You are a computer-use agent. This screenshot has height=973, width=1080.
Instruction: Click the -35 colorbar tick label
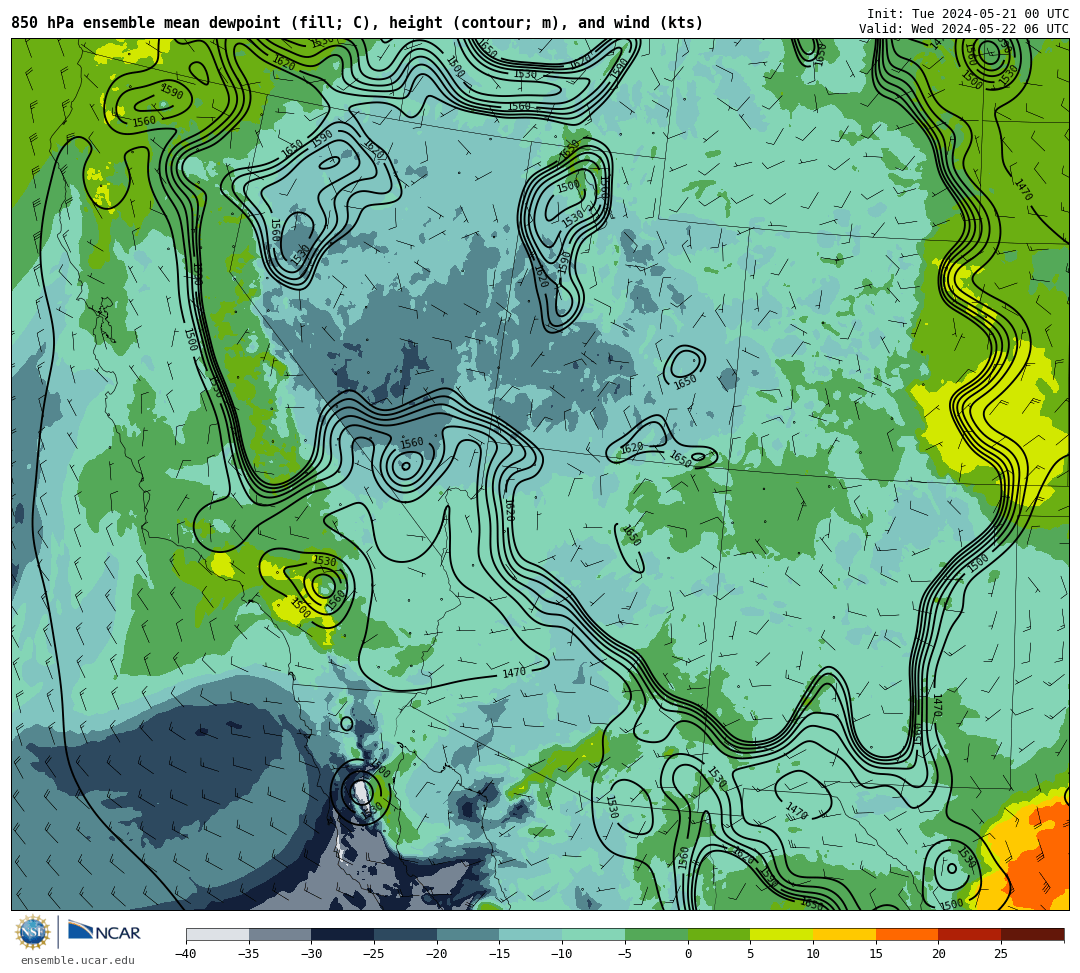[249, 954]
